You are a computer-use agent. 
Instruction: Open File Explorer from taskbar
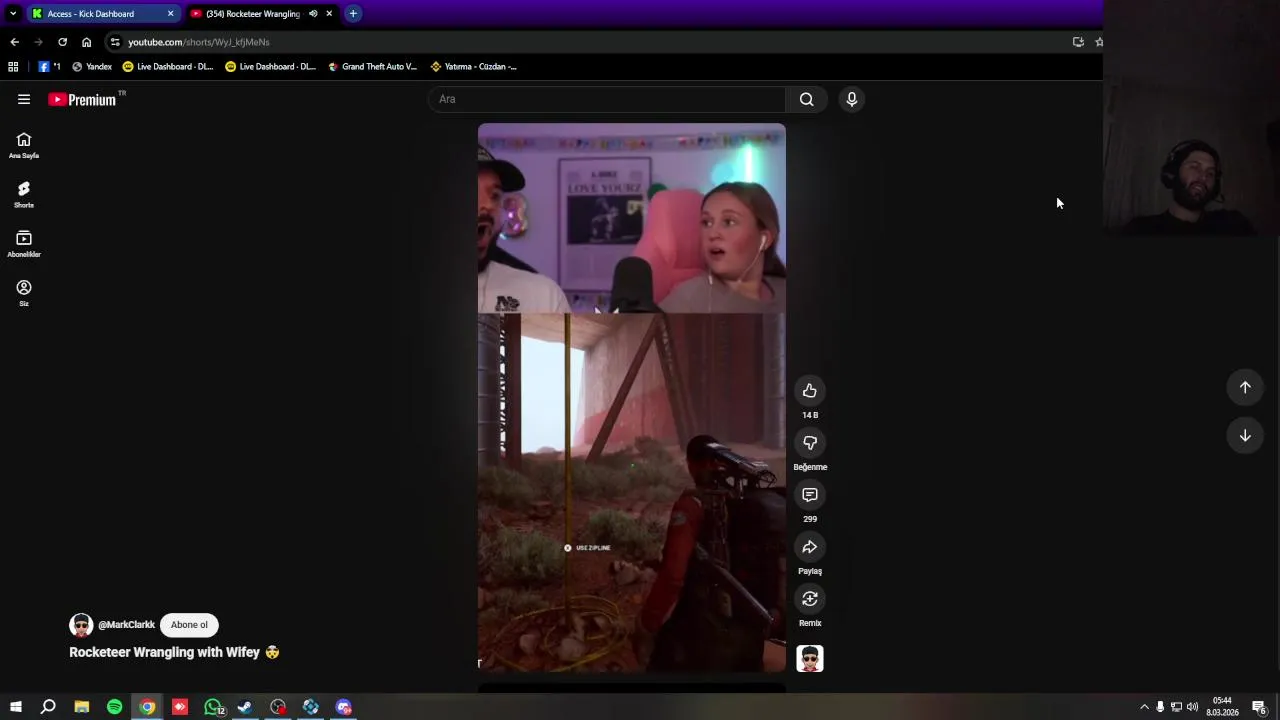point(82,707)
